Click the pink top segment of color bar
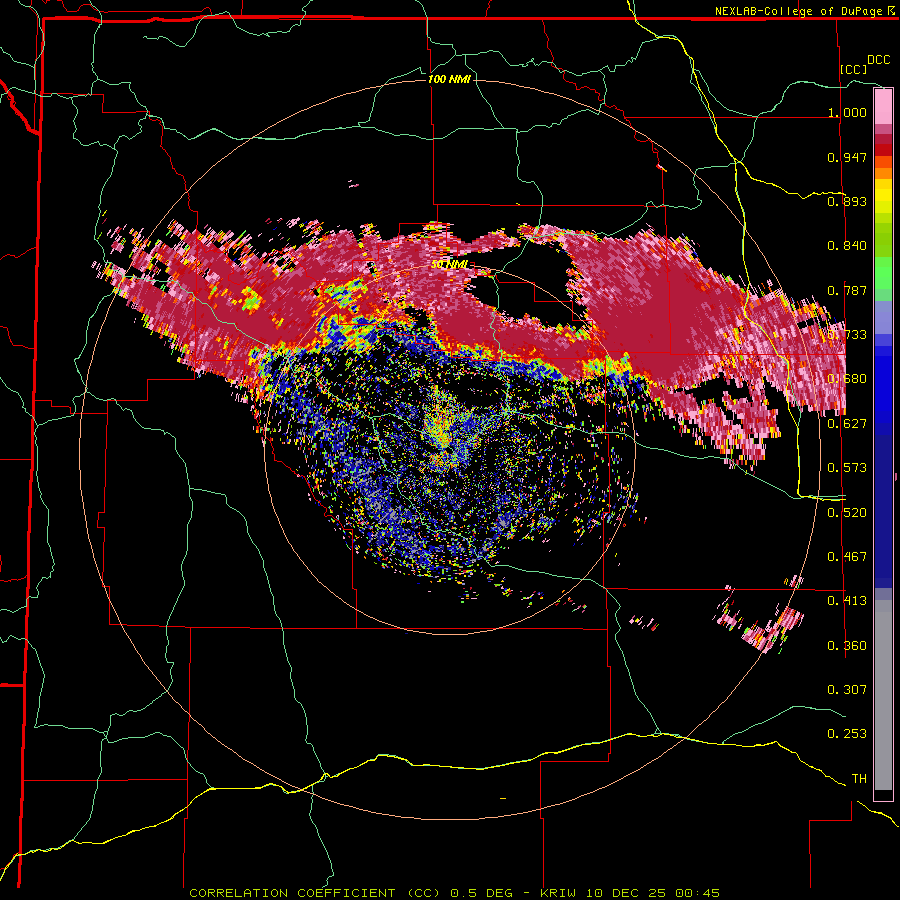The height and width of the screenshot is (900, 900). pos(883,106)
